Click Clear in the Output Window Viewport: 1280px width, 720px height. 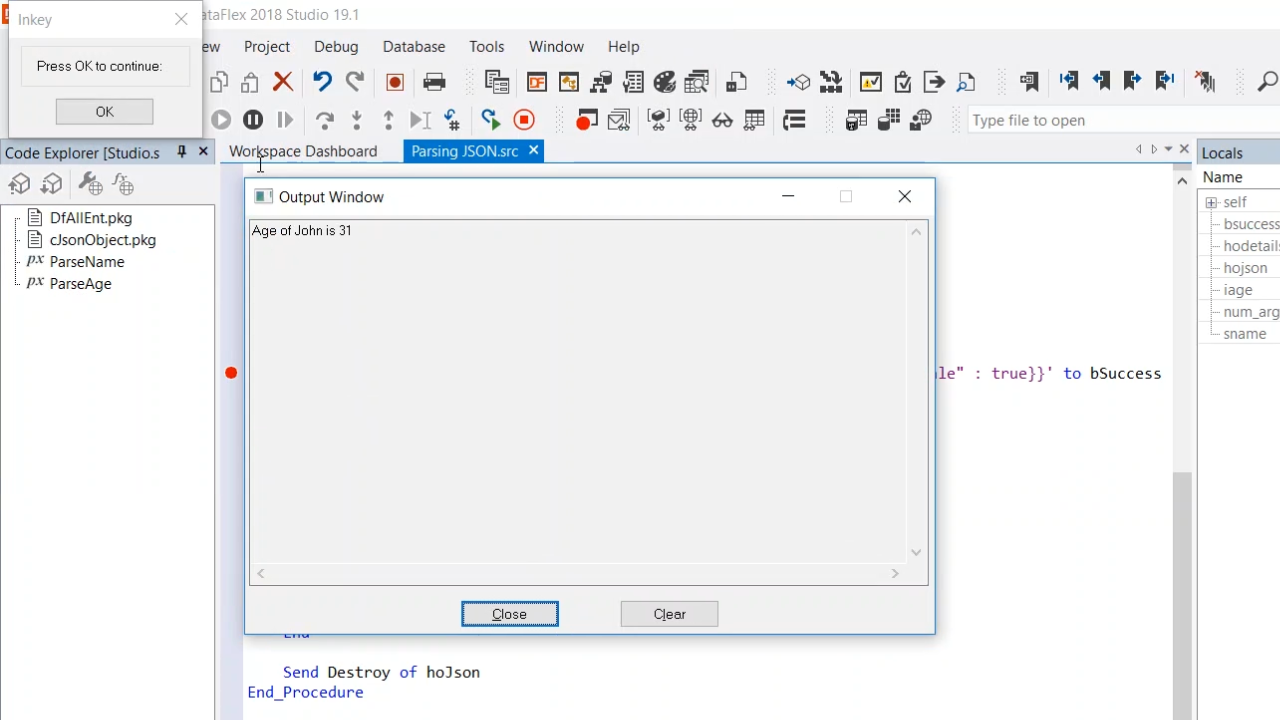click(669, 614)
